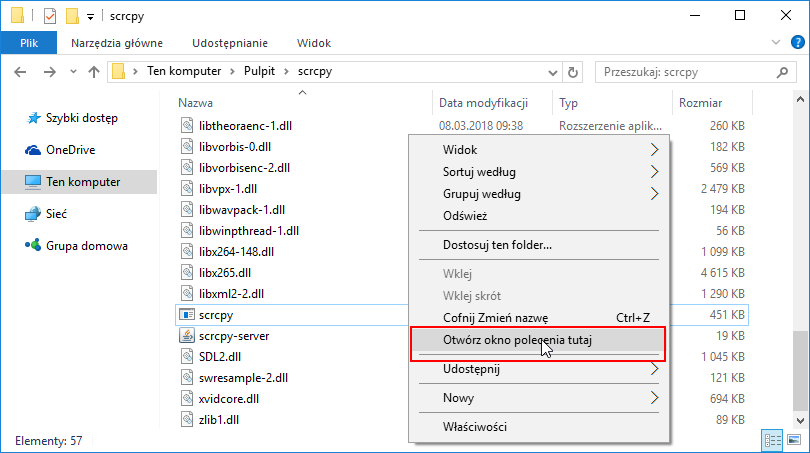This screenshot has width=810, height=453.
Task: Click the libwinpthread-1.dll file icon
Action: click(x=186, y=230)
